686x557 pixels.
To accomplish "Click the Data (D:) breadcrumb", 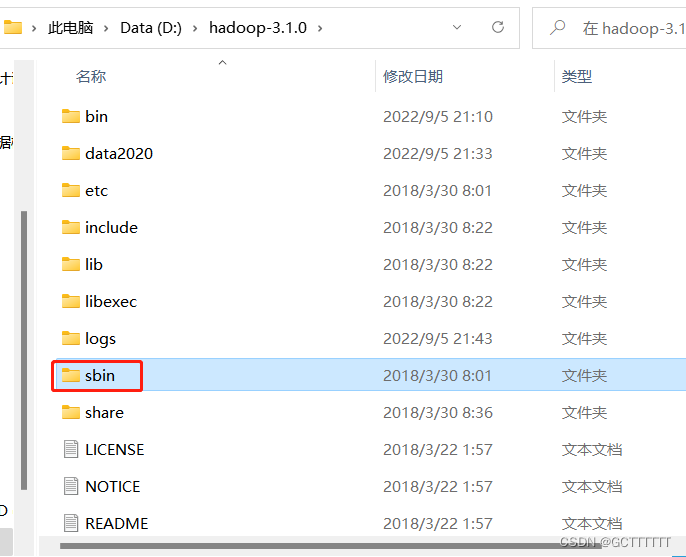I will [x=151, y=28].
